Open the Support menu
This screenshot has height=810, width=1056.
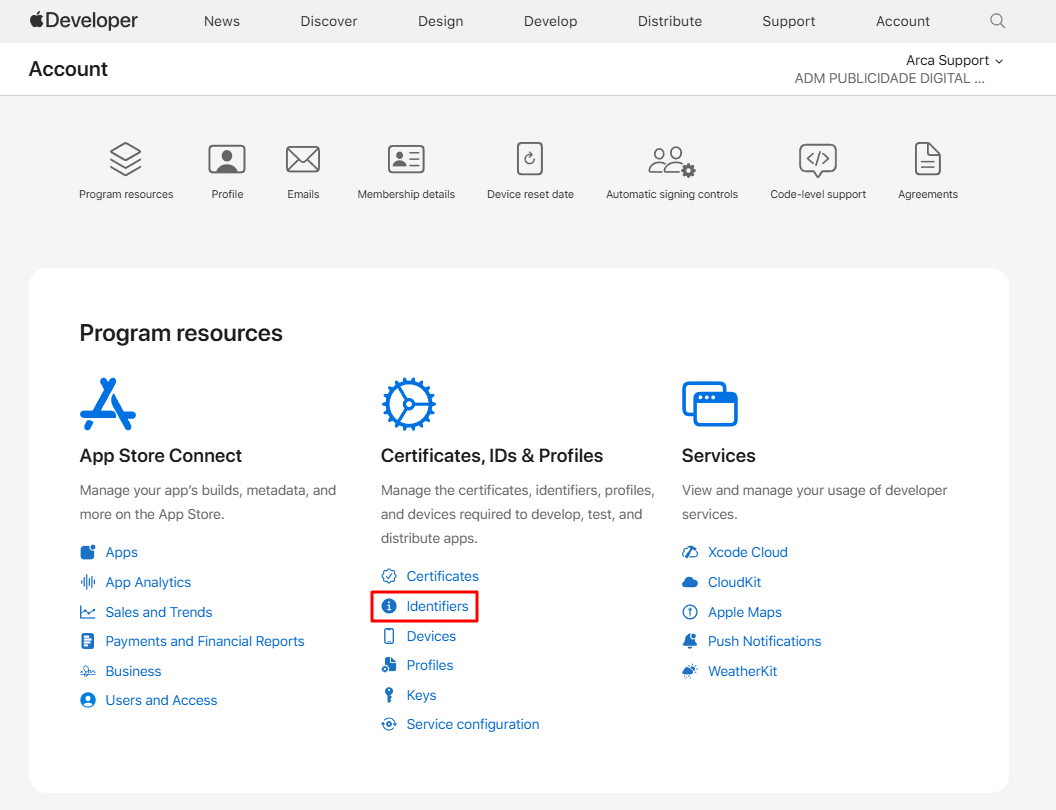coord(789,21)
